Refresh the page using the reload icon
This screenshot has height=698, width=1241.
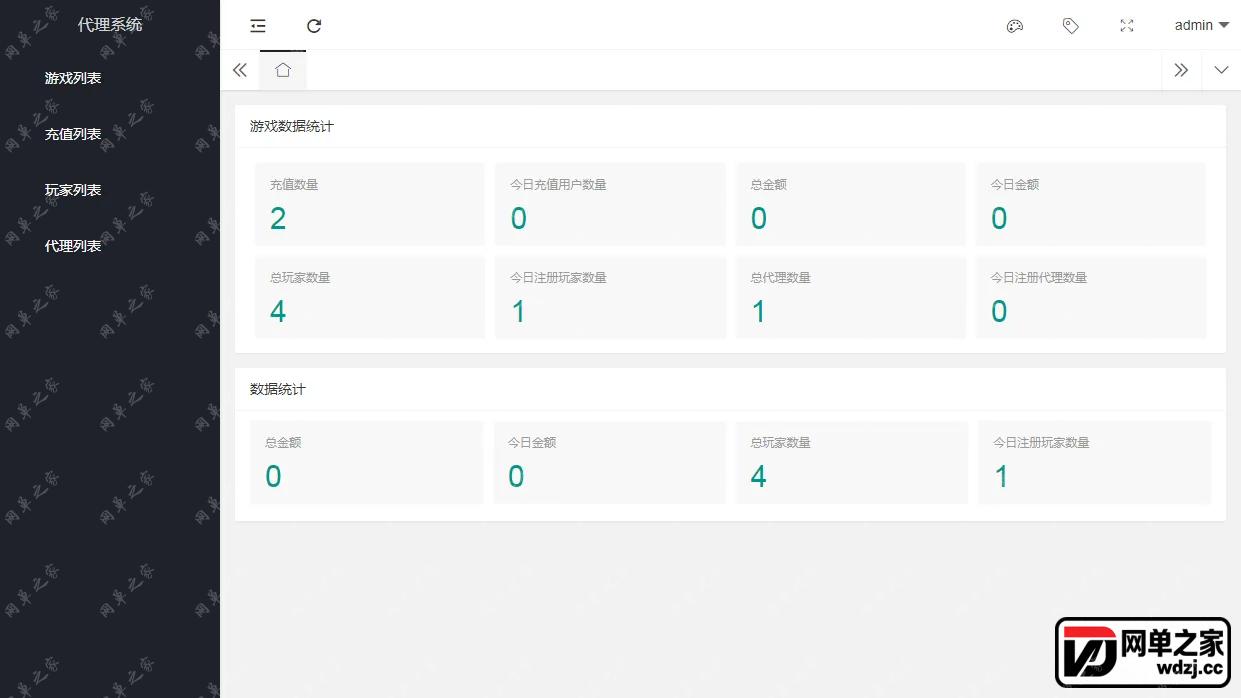click(314, 26)
